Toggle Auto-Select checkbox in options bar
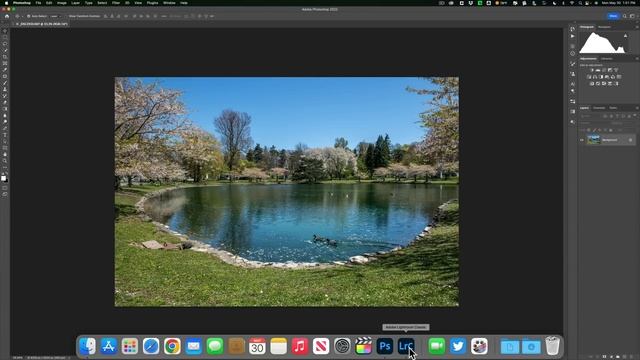Screen dimensions: 640x360 click(29, 16)
